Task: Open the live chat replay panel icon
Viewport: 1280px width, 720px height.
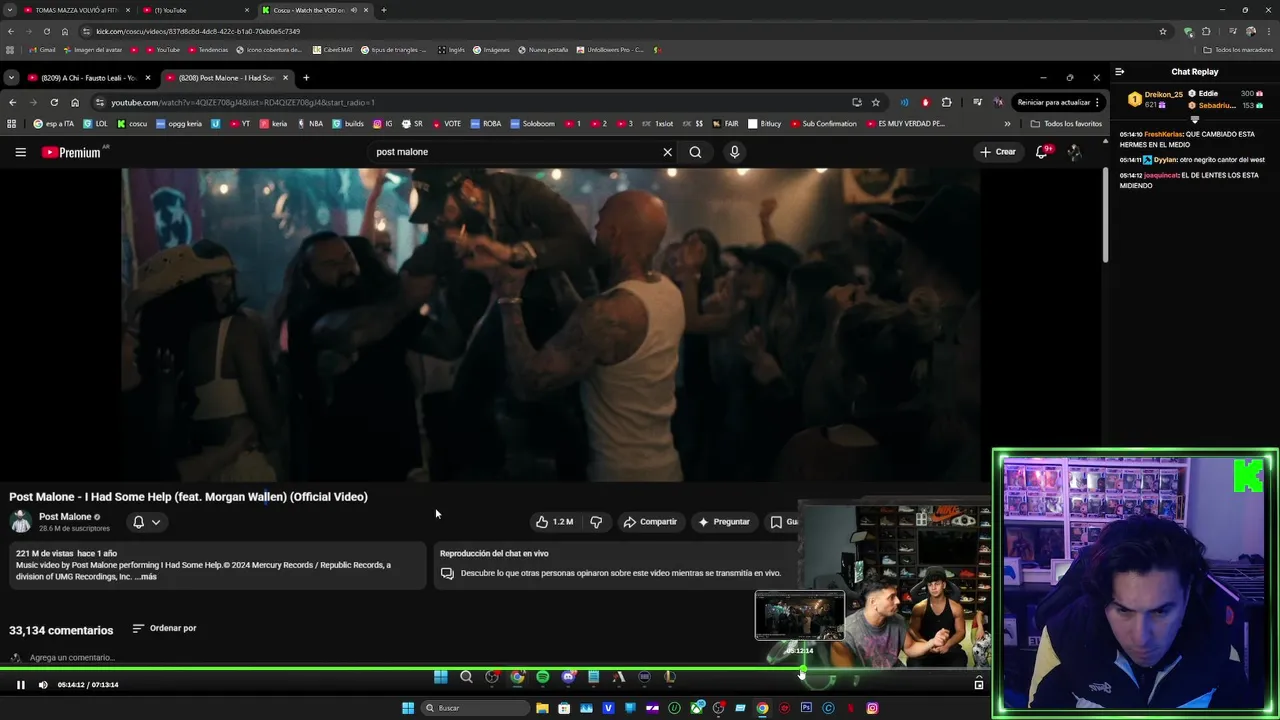Action: [x=447, y=574]
